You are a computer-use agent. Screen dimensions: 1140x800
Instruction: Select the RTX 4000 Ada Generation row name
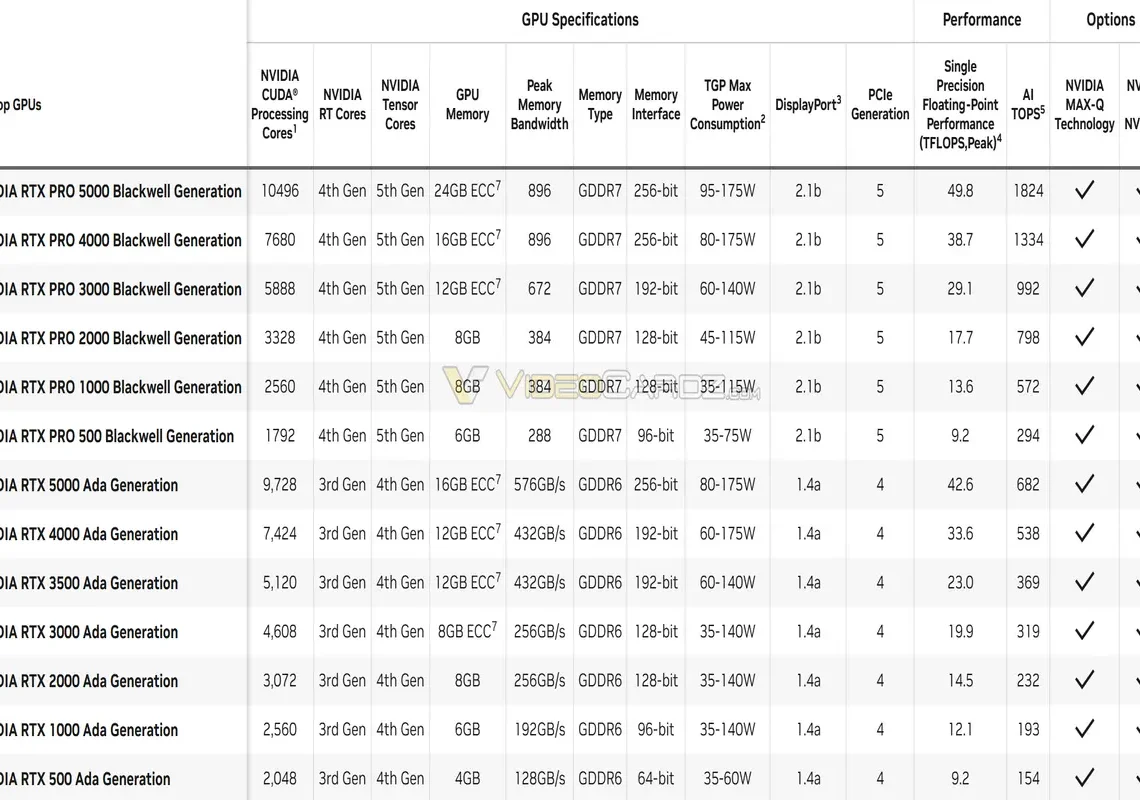[x=89, y=535]
